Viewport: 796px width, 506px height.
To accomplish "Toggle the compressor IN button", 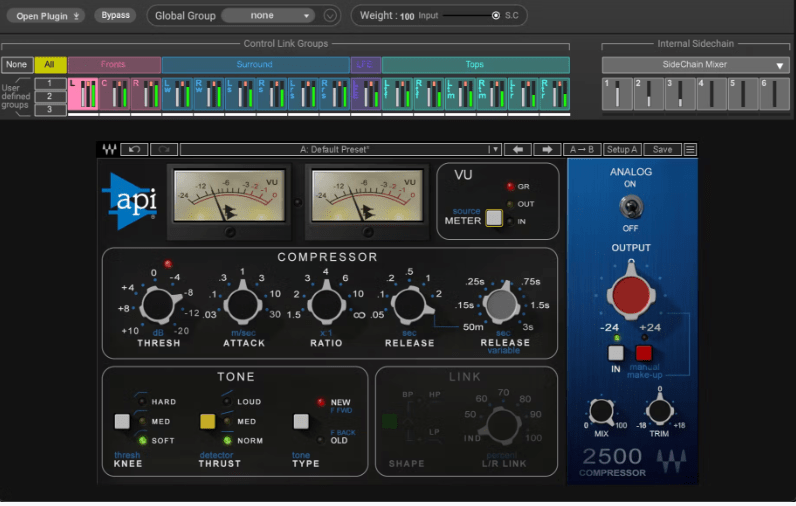I will (x=616, y=353).
